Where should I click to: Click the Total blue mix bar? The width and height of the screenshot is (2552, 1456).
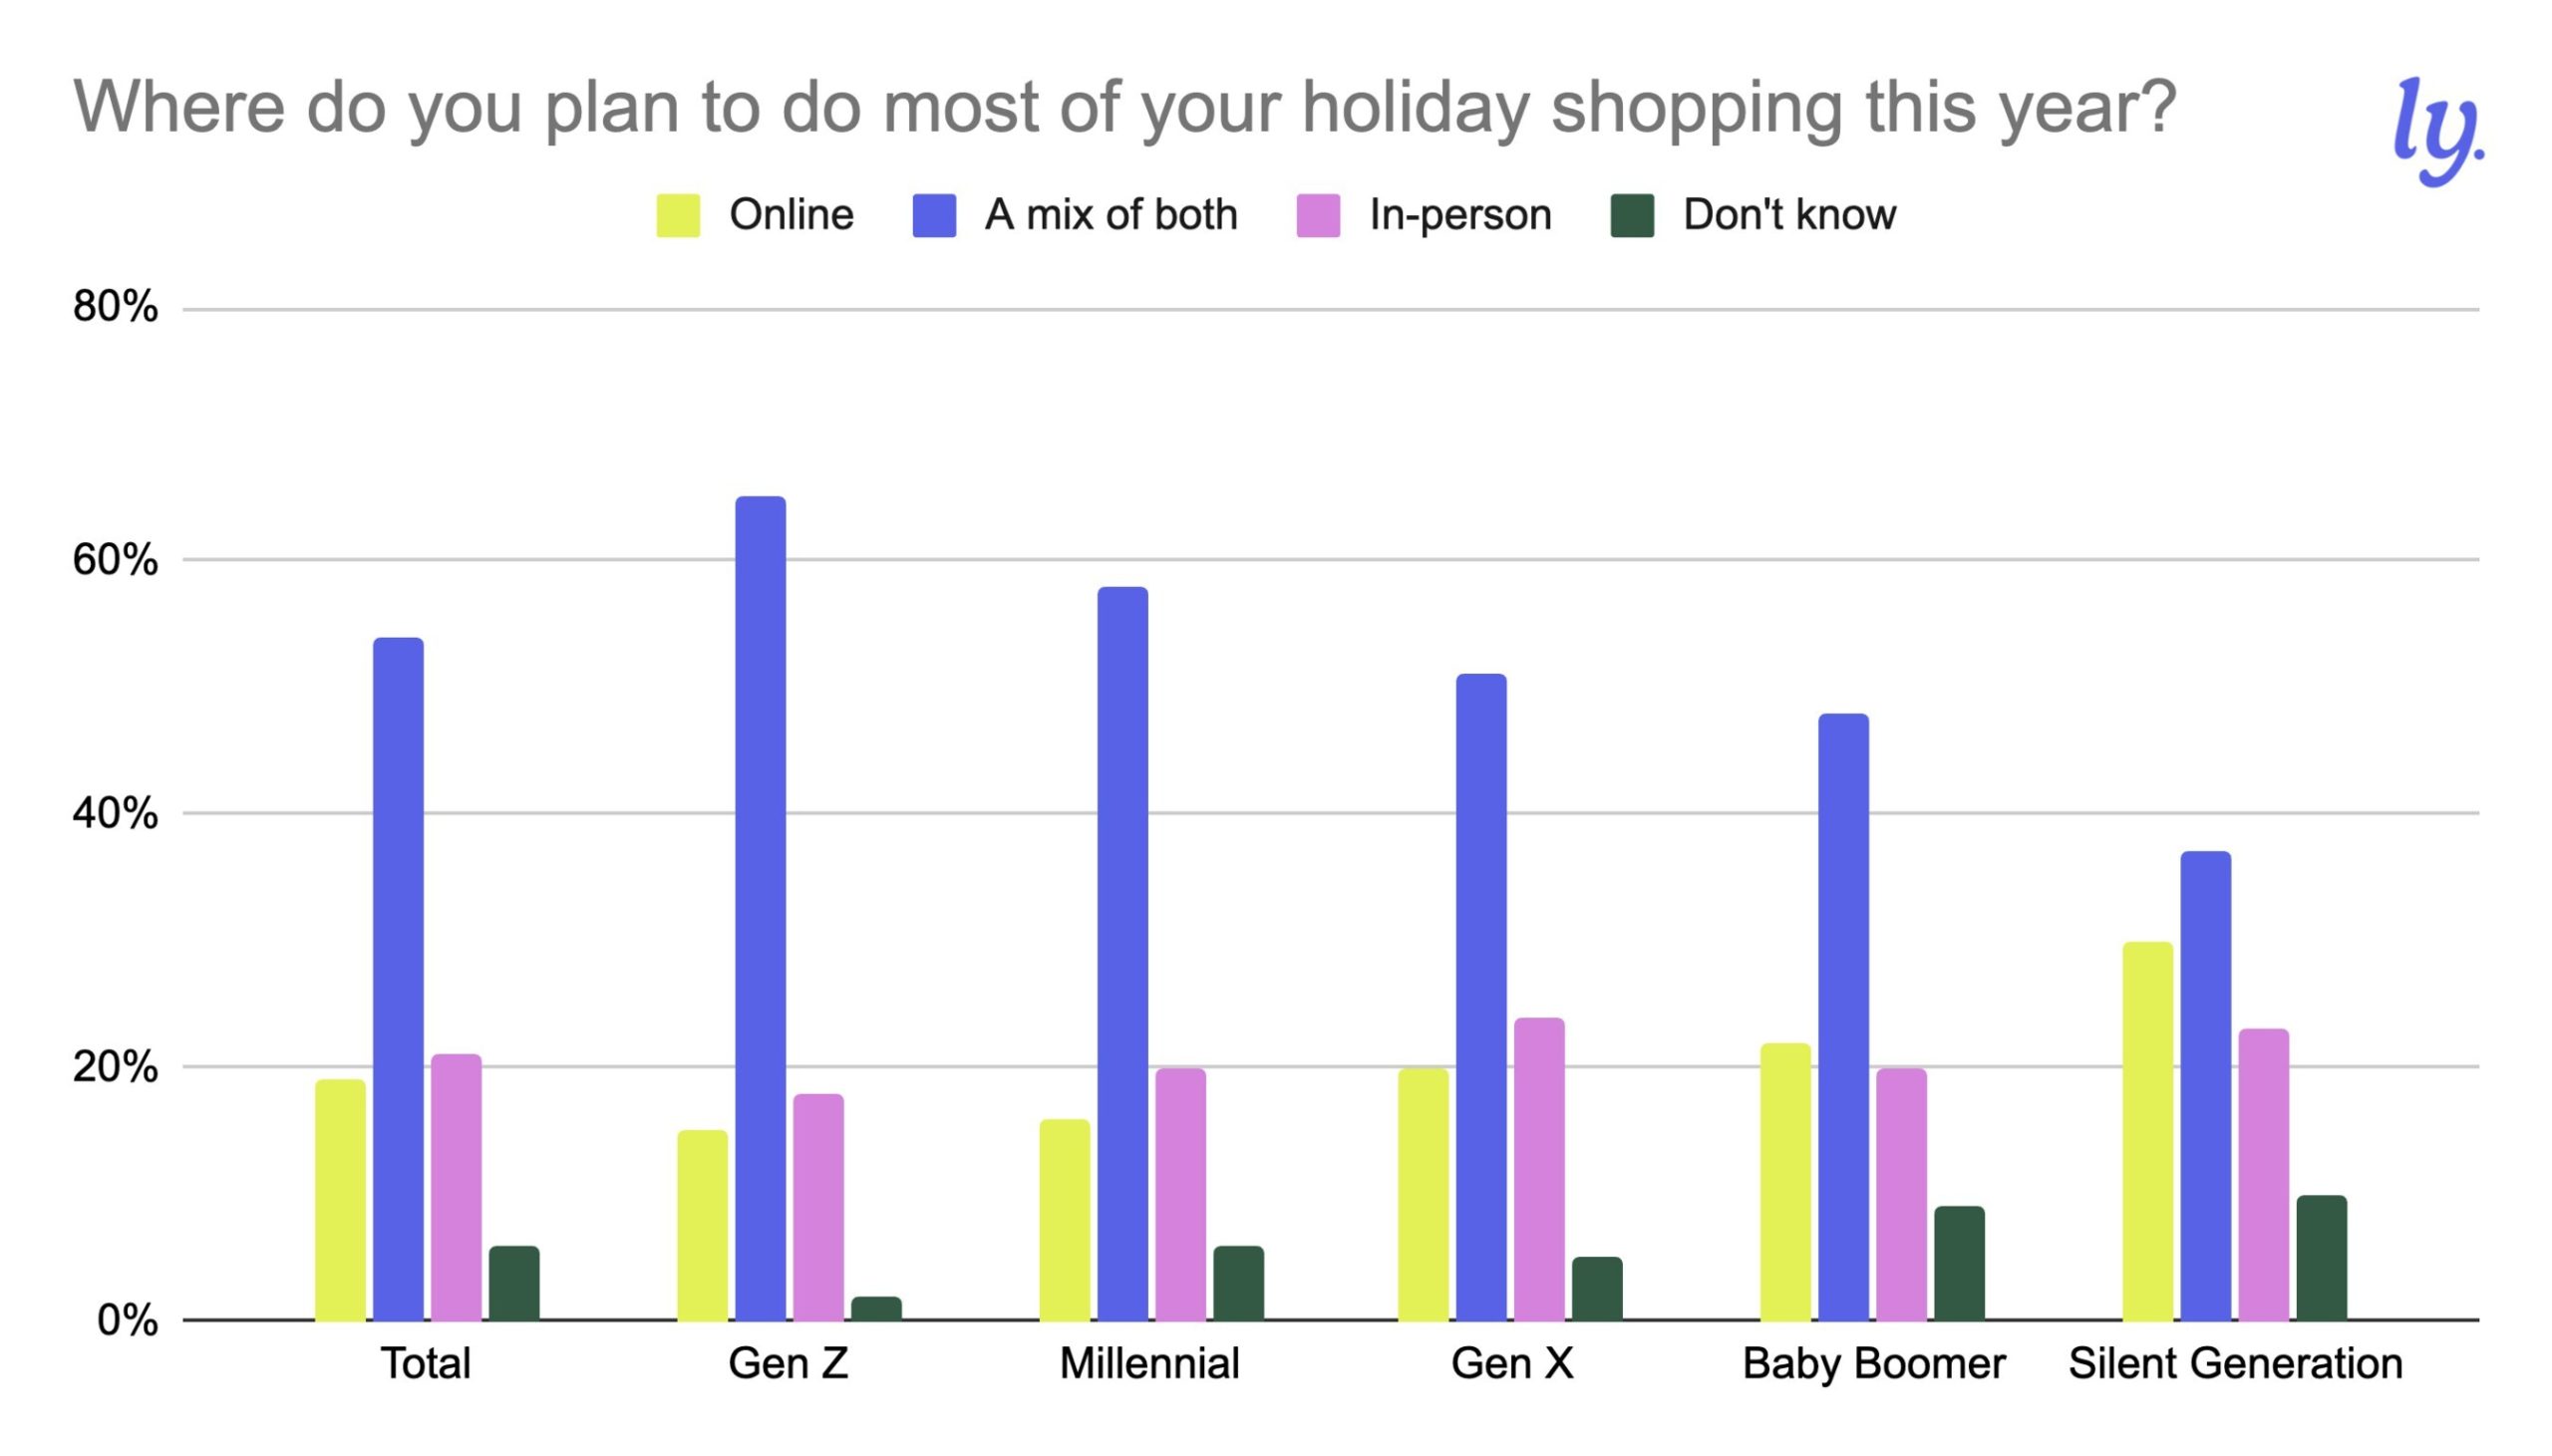pyautogui.click(x=398, y=979)
